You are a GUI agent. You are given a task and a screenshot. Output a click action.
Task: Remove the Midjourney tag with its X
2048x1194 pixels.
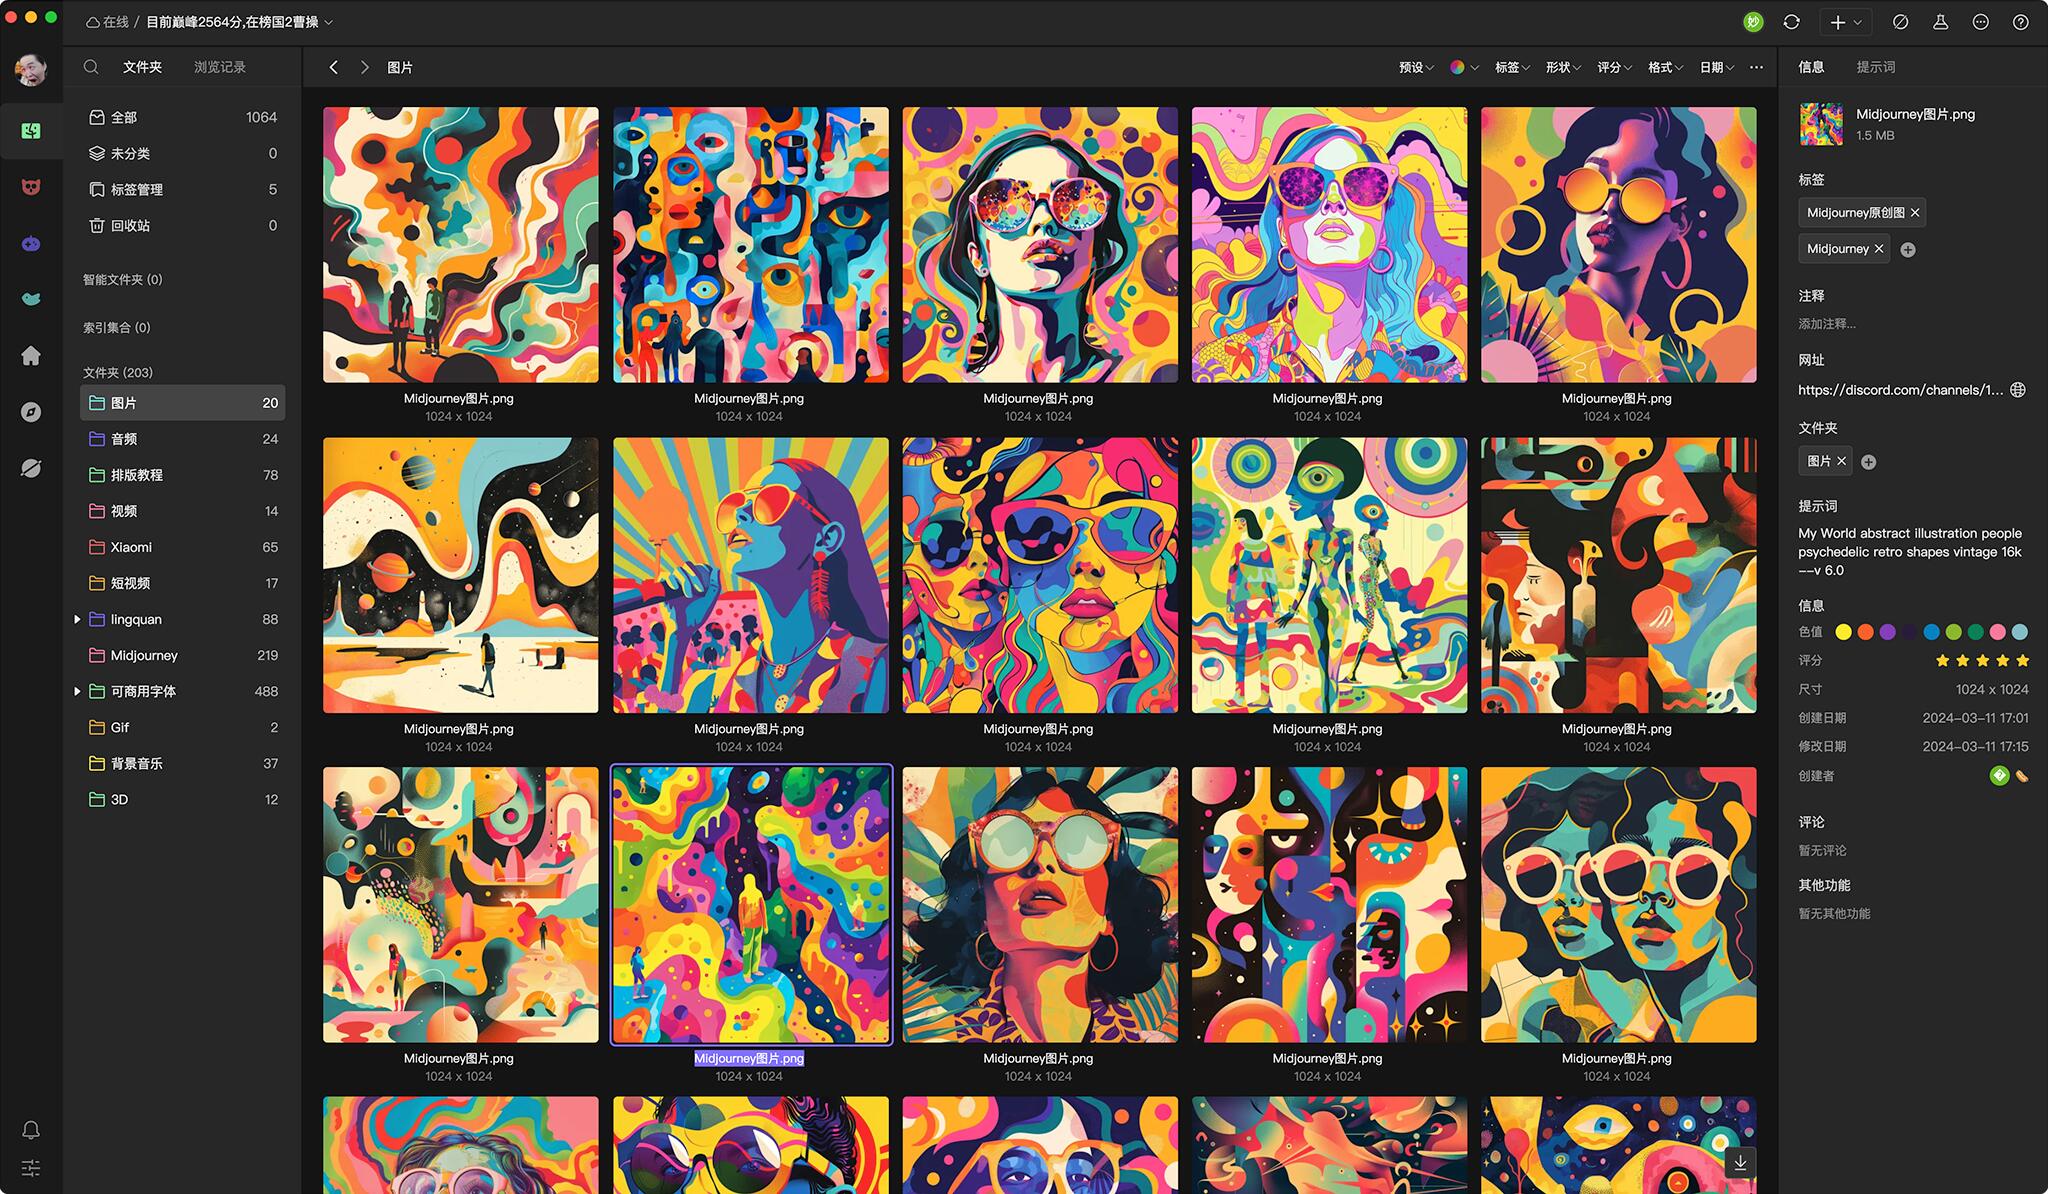click(1879, 249)
